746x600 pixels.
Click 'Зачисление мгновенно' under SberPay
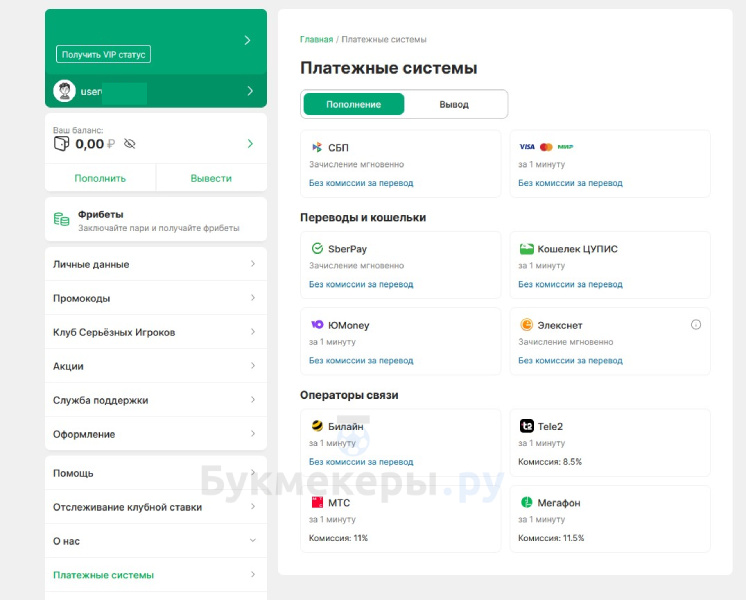(x=356, y=266)
